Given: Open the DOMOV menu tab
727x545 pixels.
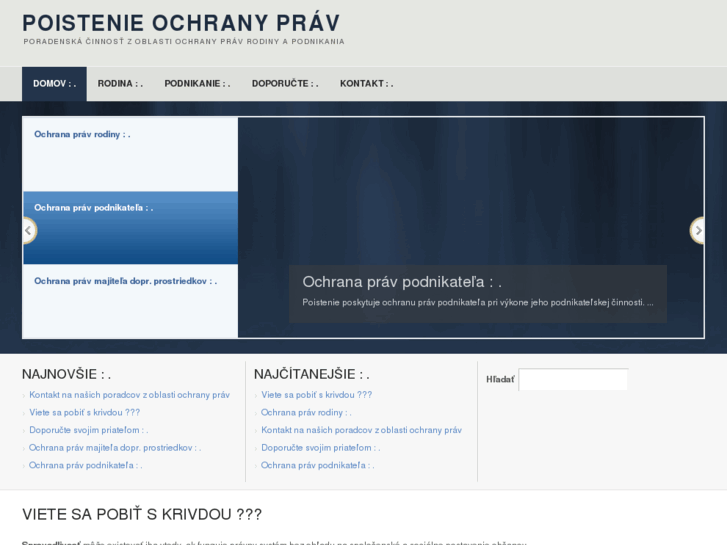Looking at the screenshot, I should click(x=54, y=84).
